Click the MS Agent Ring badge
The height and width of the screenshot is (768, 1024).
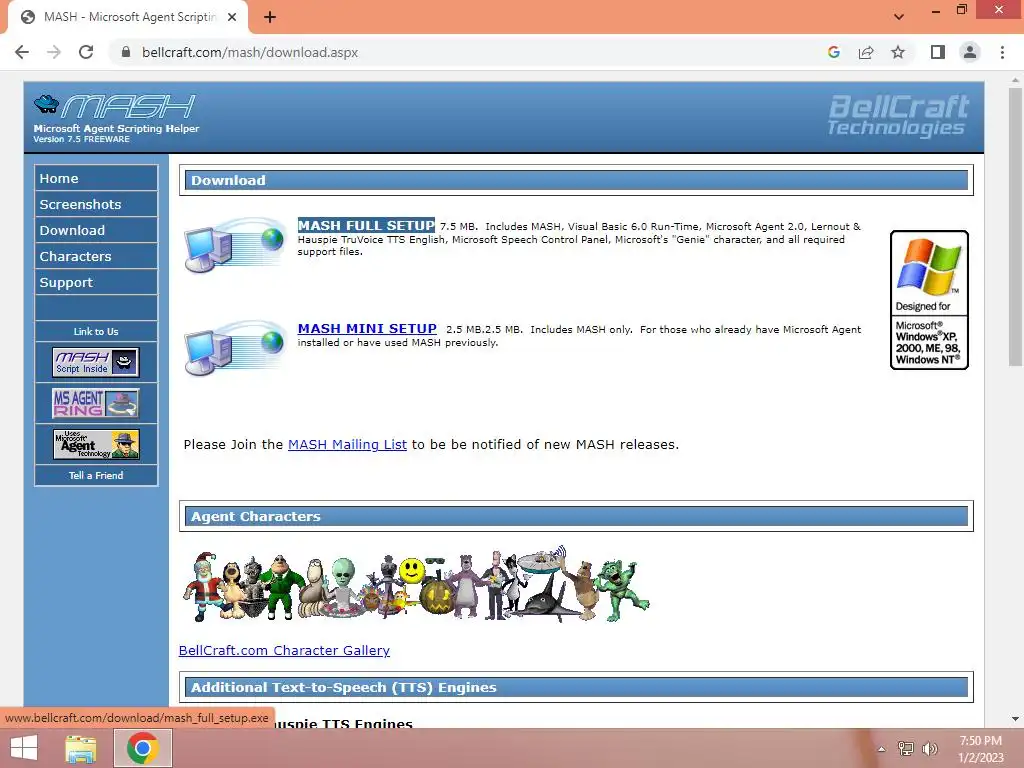96,403
